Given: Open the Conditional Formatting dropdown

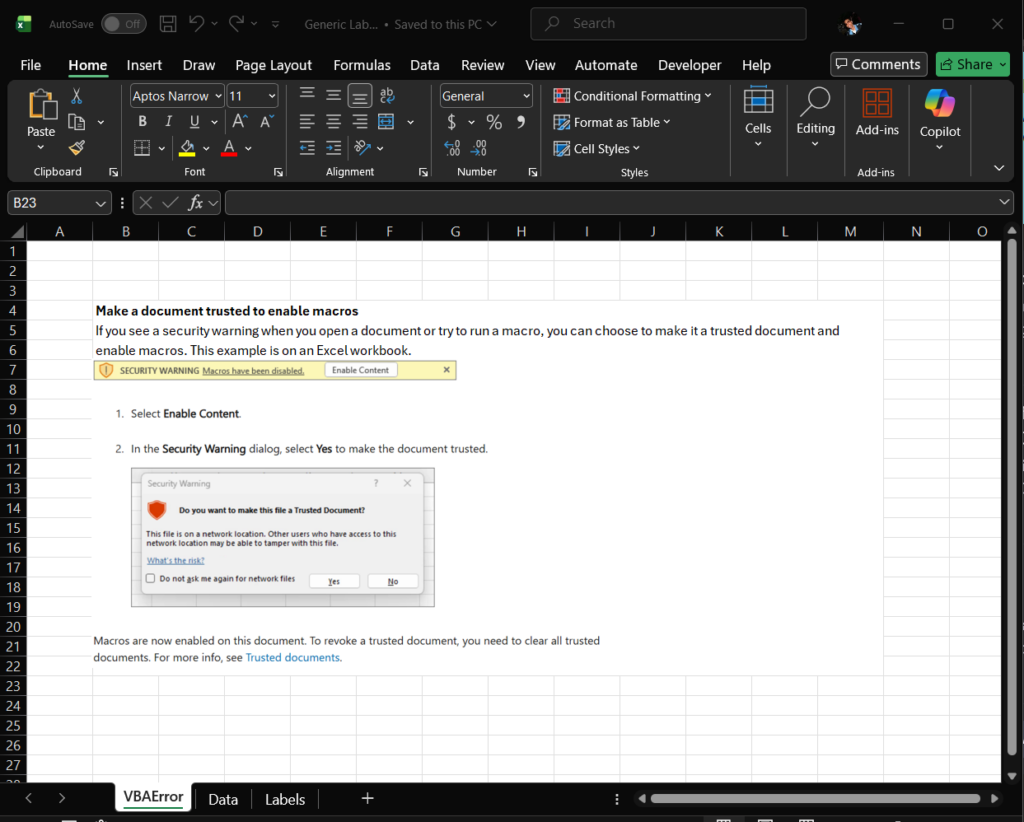Looking at the screenshot, I should (632, 96).
